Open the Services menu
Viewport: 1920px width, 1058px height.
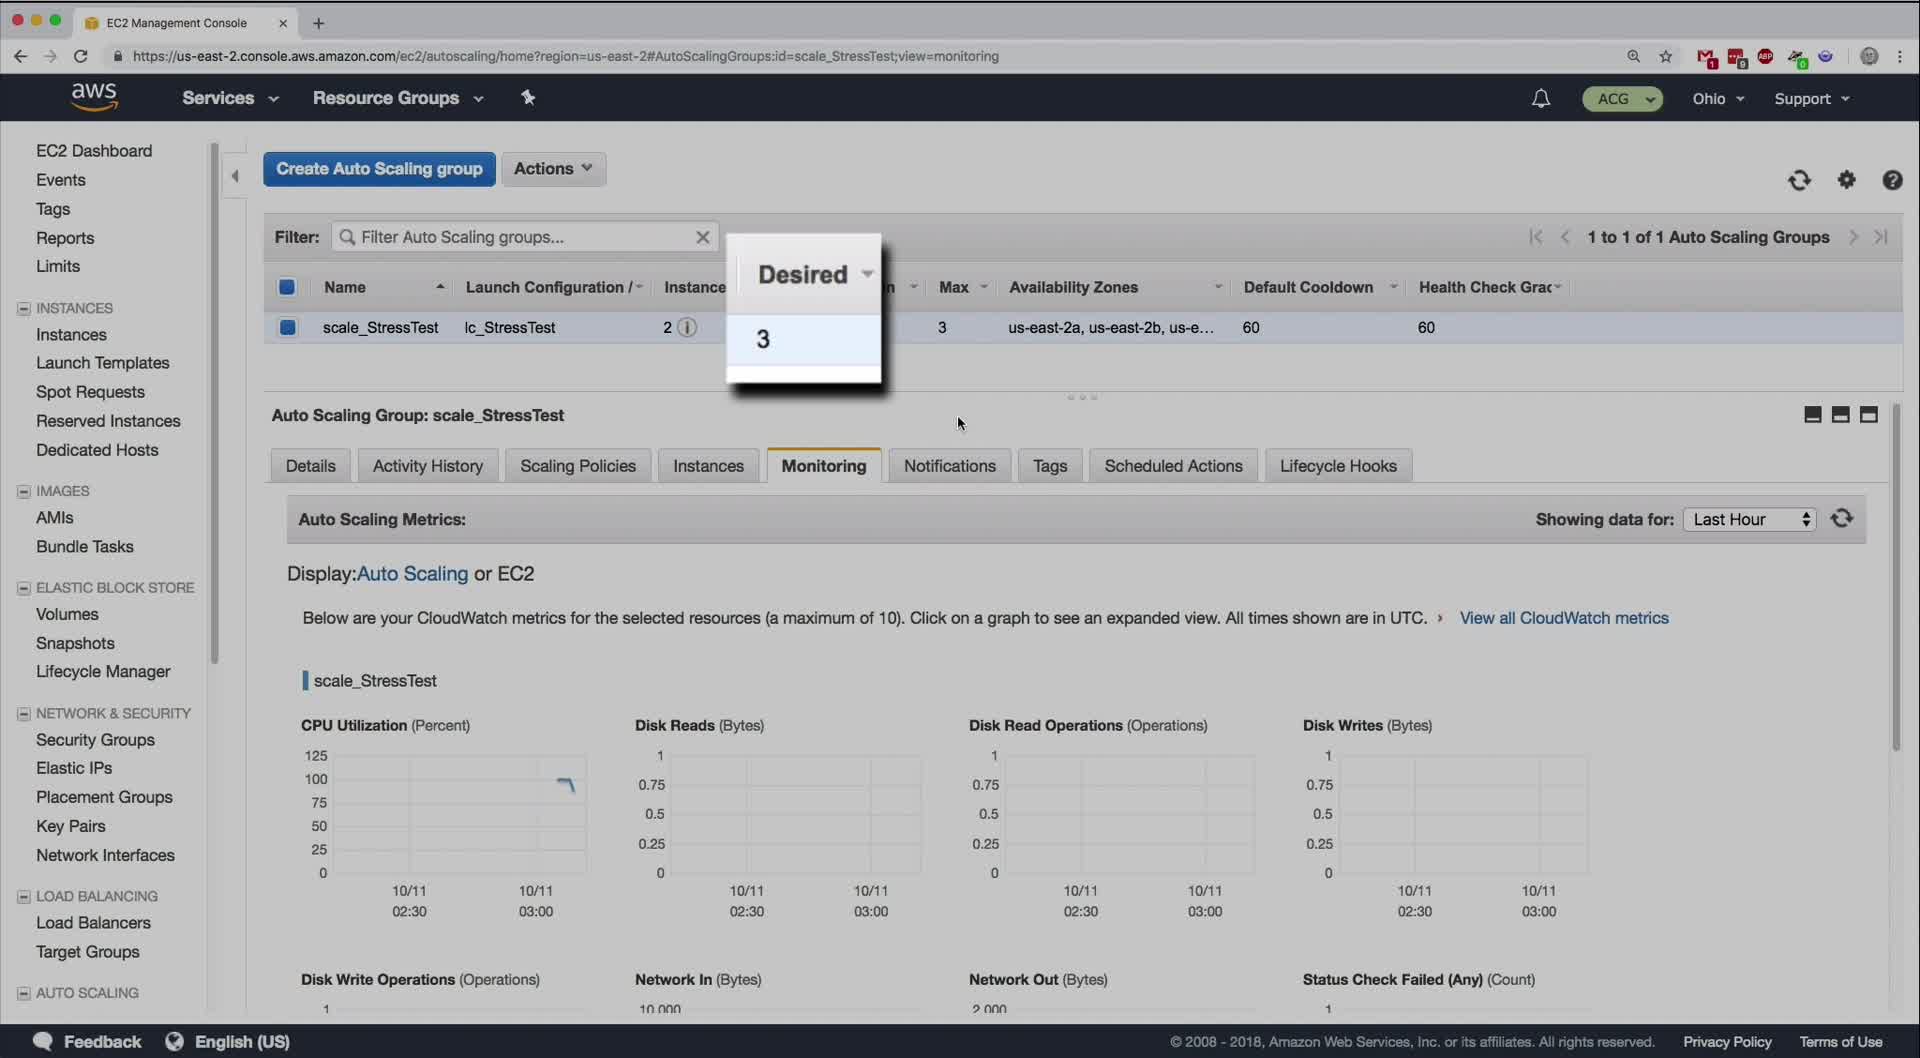click(x=230, y=98)
